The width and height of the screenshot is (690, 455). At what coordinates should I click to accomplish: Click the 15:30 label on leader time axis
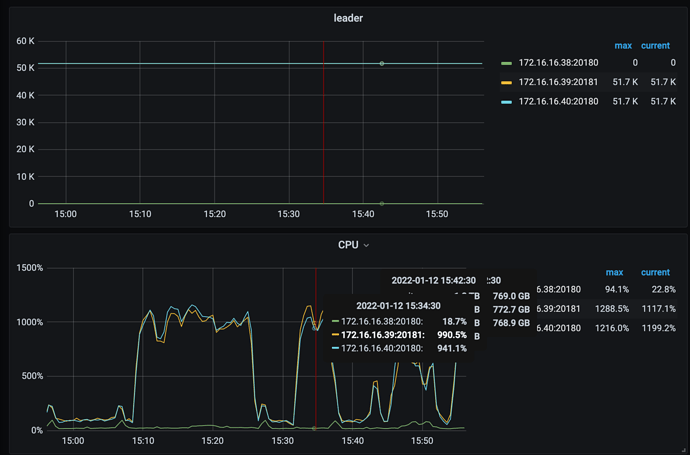tap(288, 214)
